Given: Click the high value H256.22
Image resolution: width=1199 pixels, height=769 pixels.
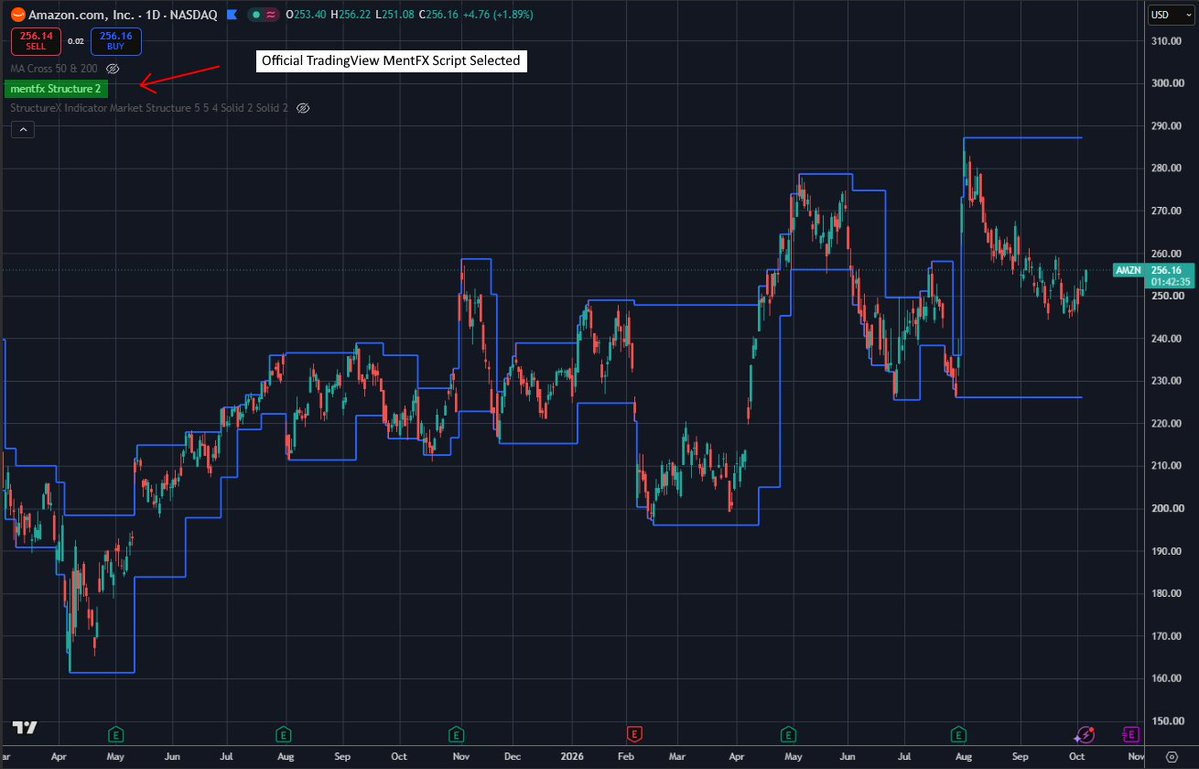Looking at the screenshot, I should 350,15.
